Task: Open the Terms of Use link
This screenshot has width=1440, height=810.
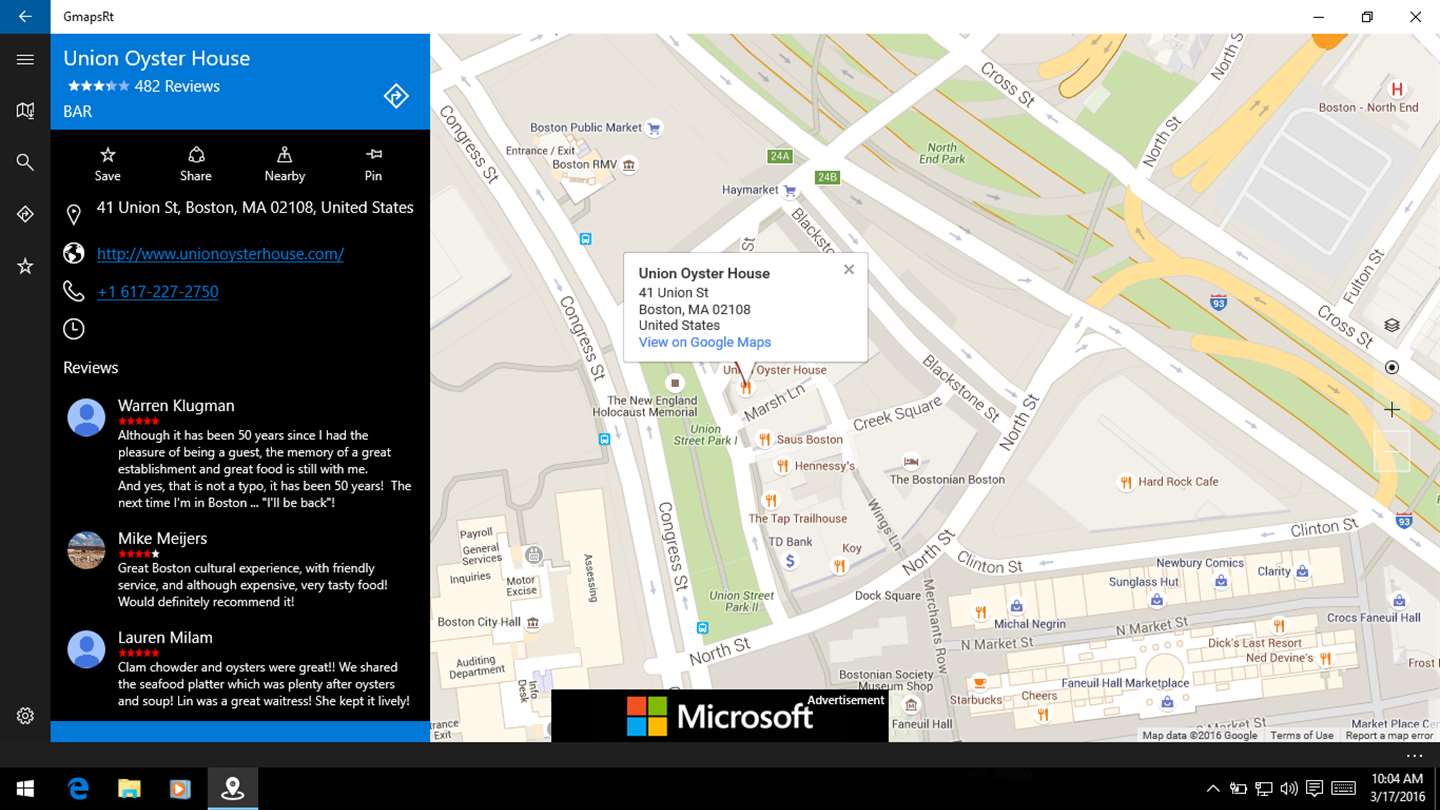Action: [1302, 736]
